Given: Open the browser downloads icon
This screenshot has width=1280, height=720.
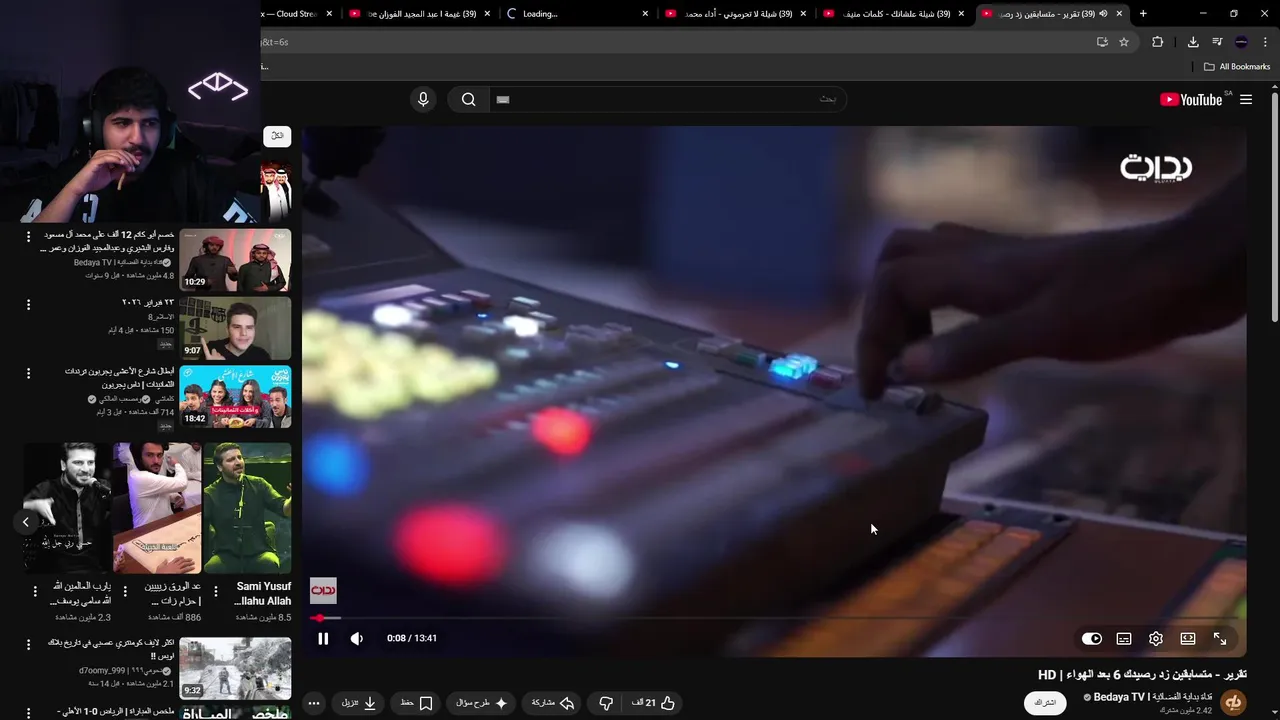Looking at the screenshot, I should [x=1193, y=42].
